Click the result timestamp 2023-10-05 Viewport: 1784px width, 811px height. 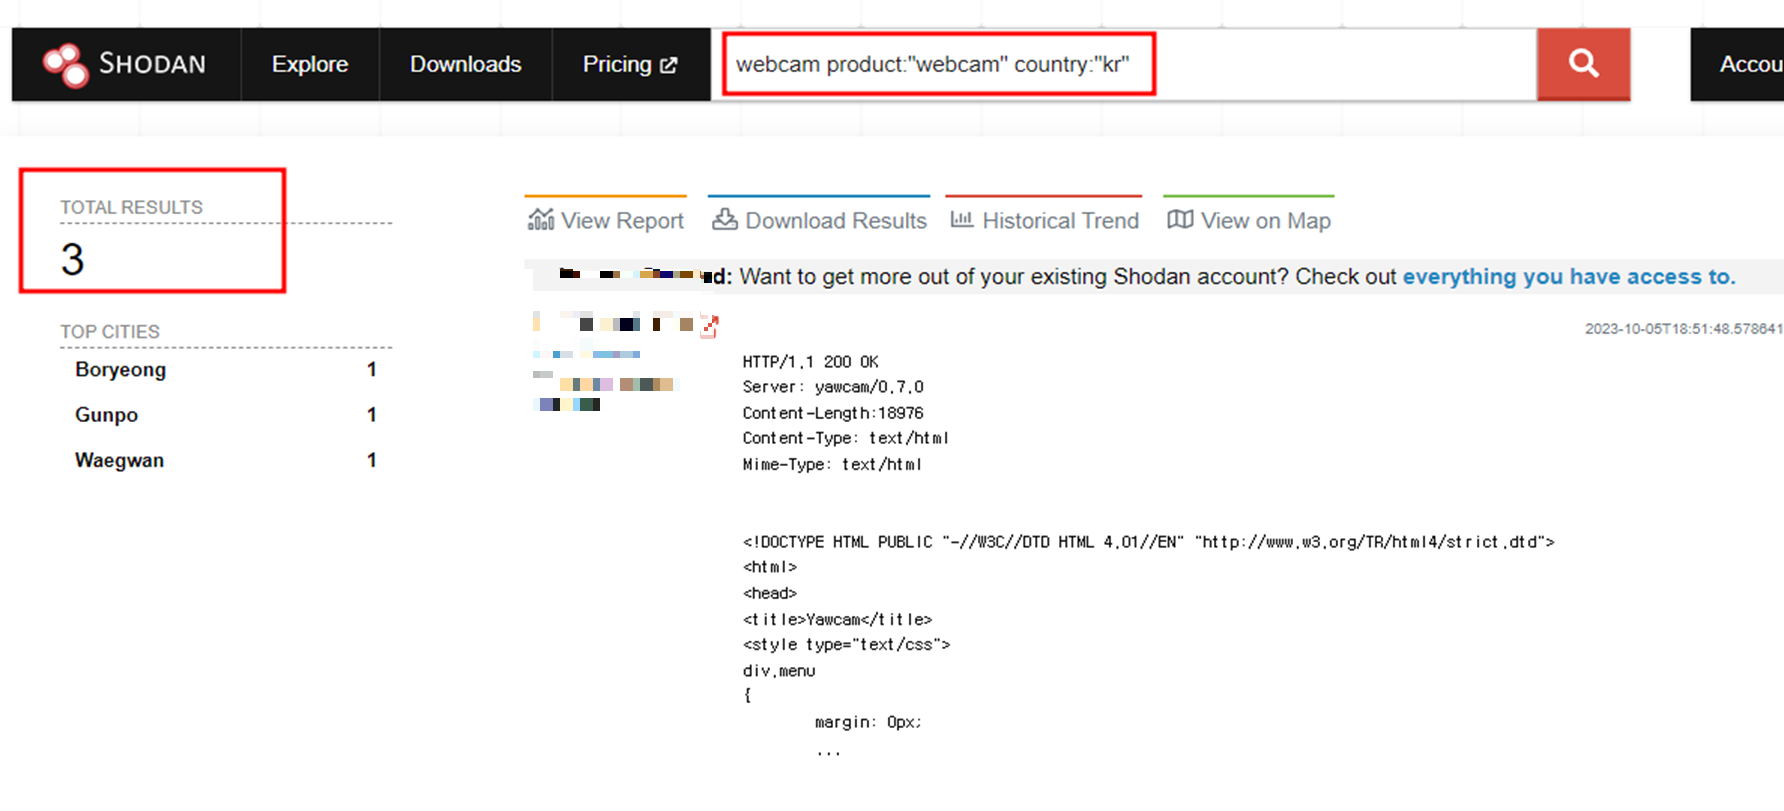1683,329
